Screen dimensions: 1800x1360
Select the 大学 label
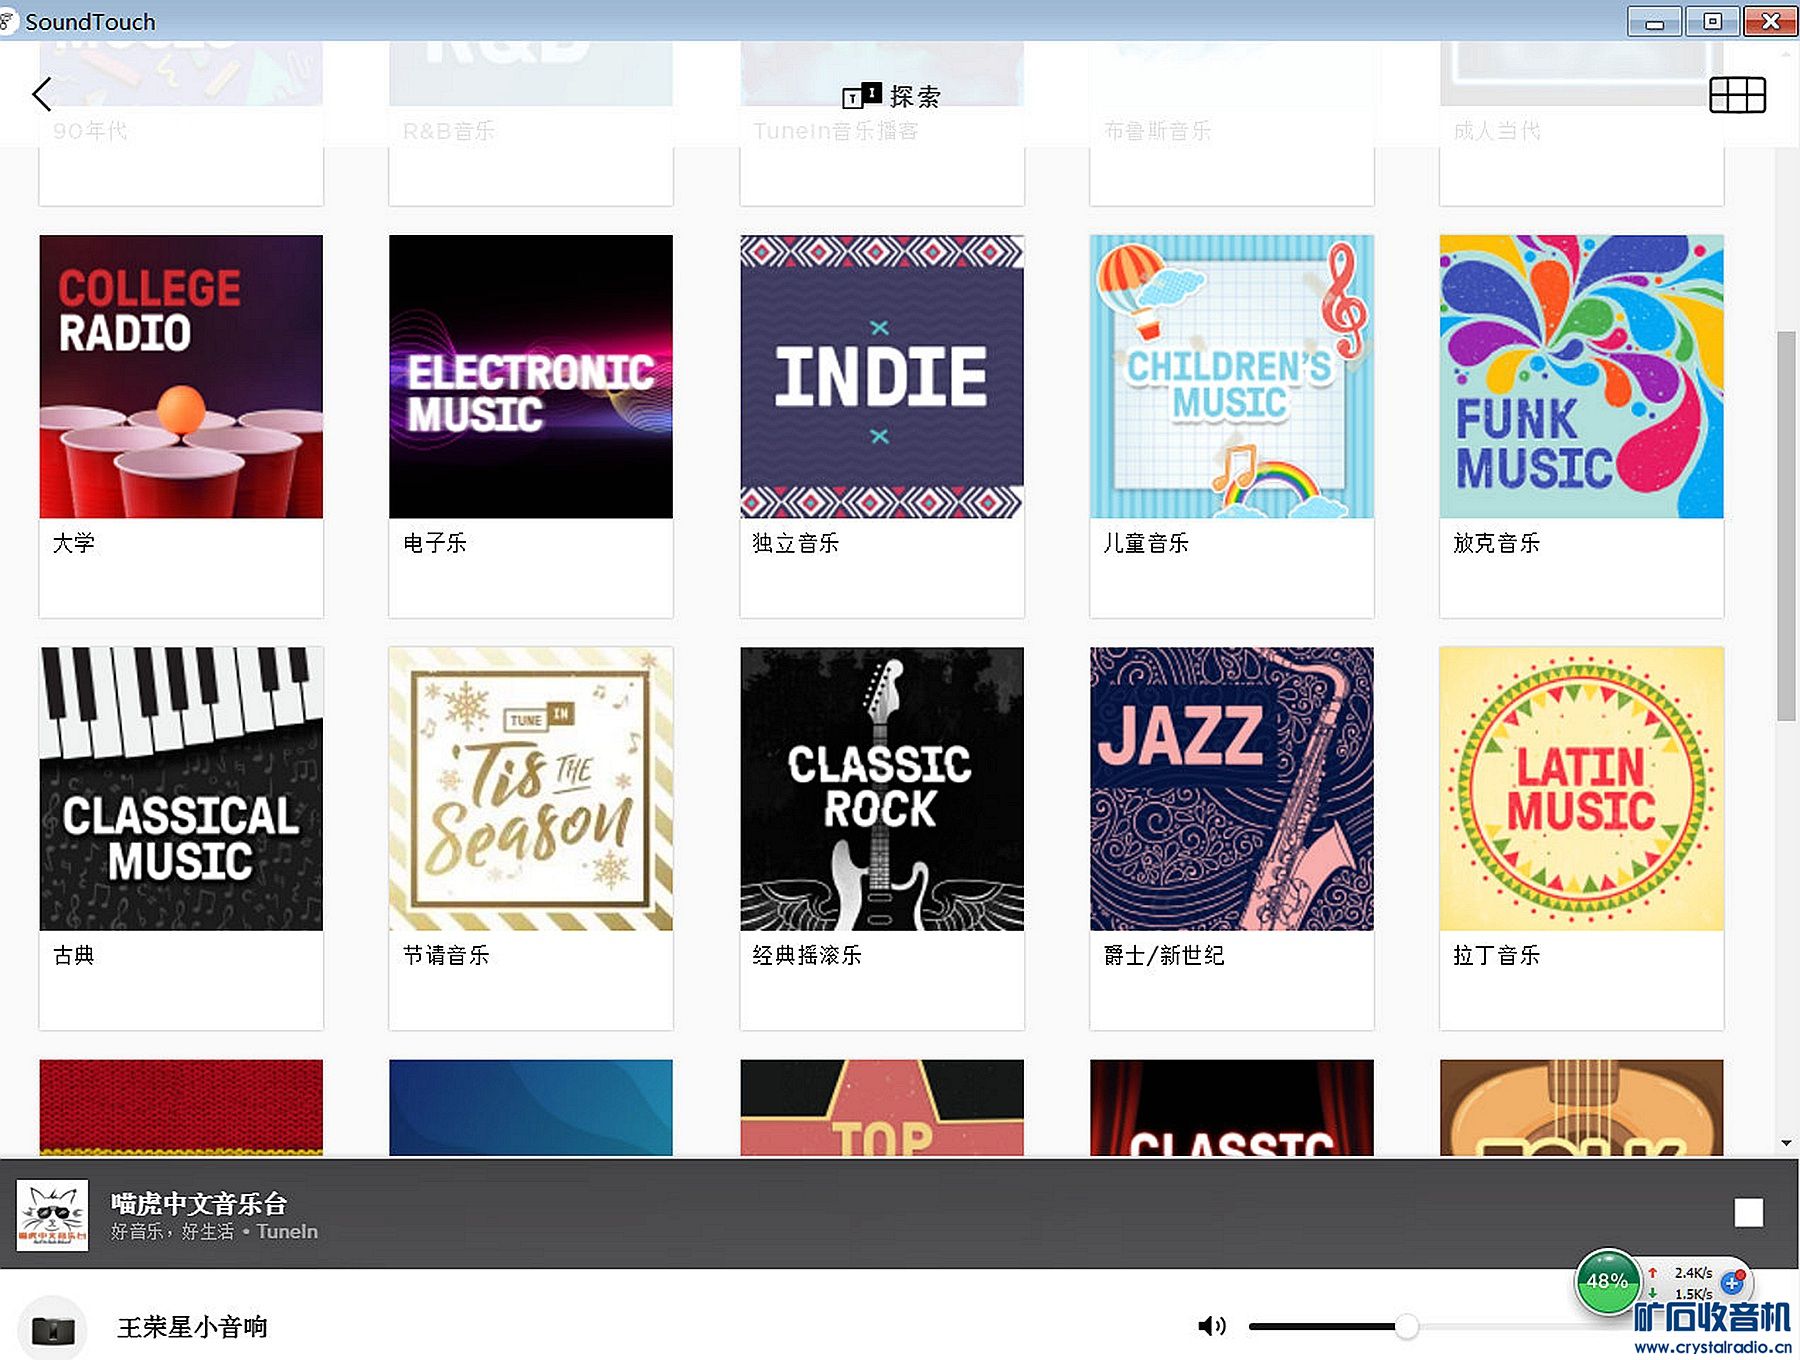pos(74,543)
